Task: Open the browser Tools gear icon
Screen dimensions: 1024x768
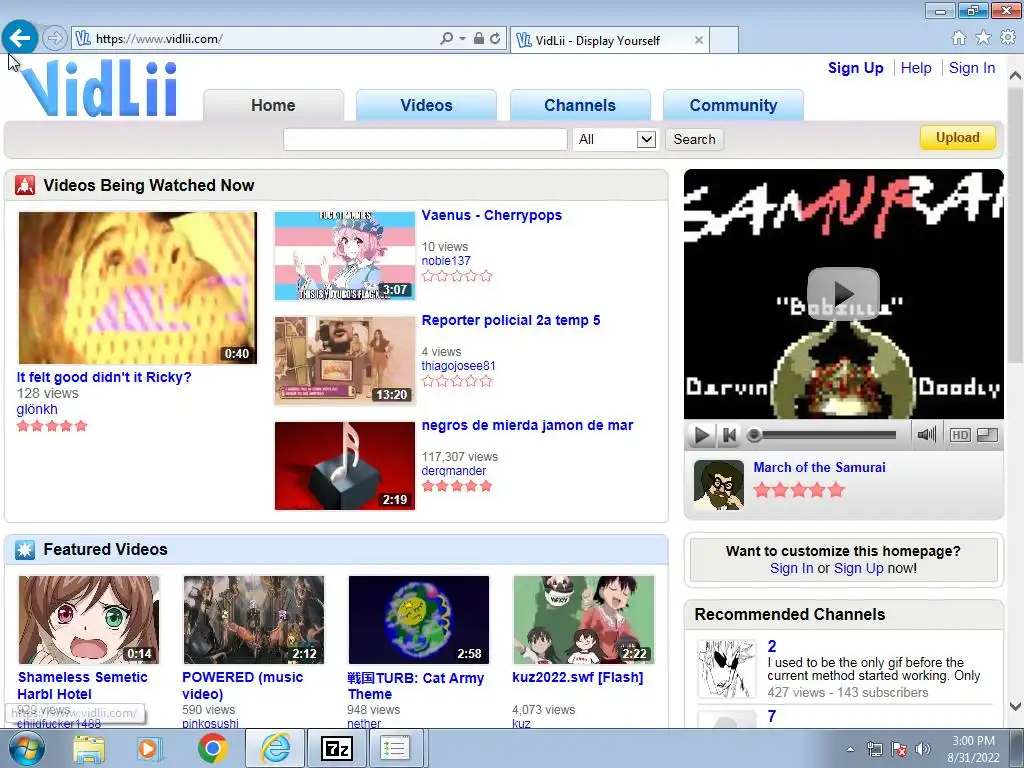Action: click(1008, 38)
